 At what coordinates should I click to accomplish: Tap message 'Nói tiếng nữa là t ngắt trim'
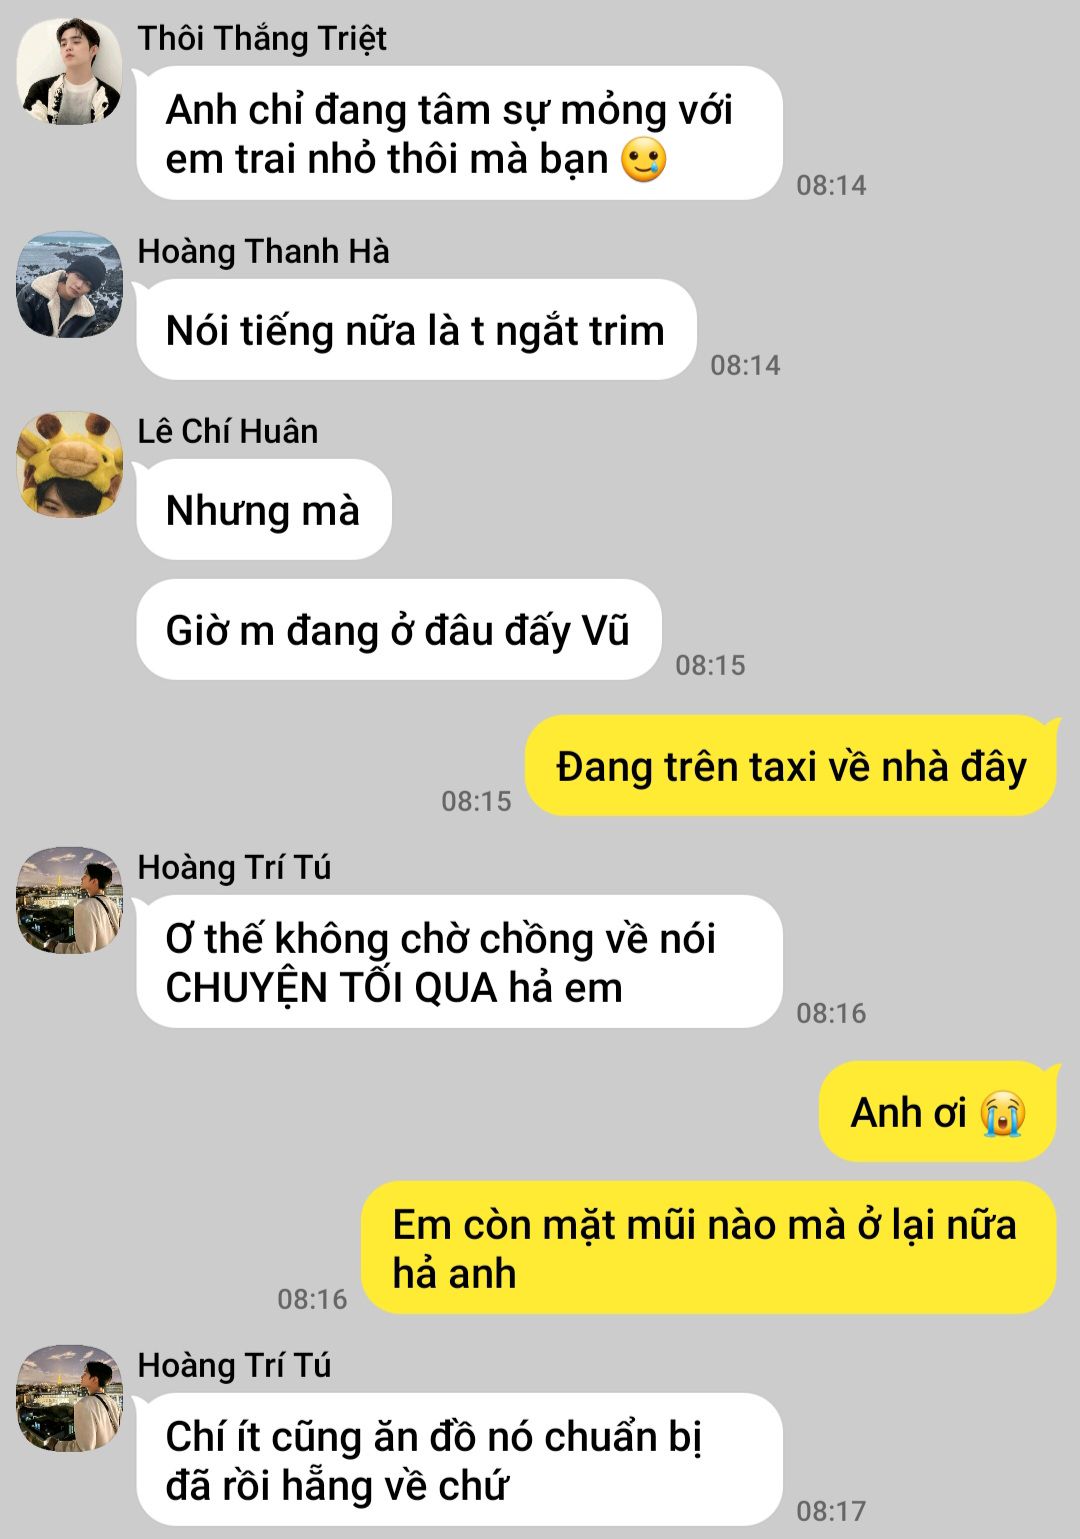point(416,330)
